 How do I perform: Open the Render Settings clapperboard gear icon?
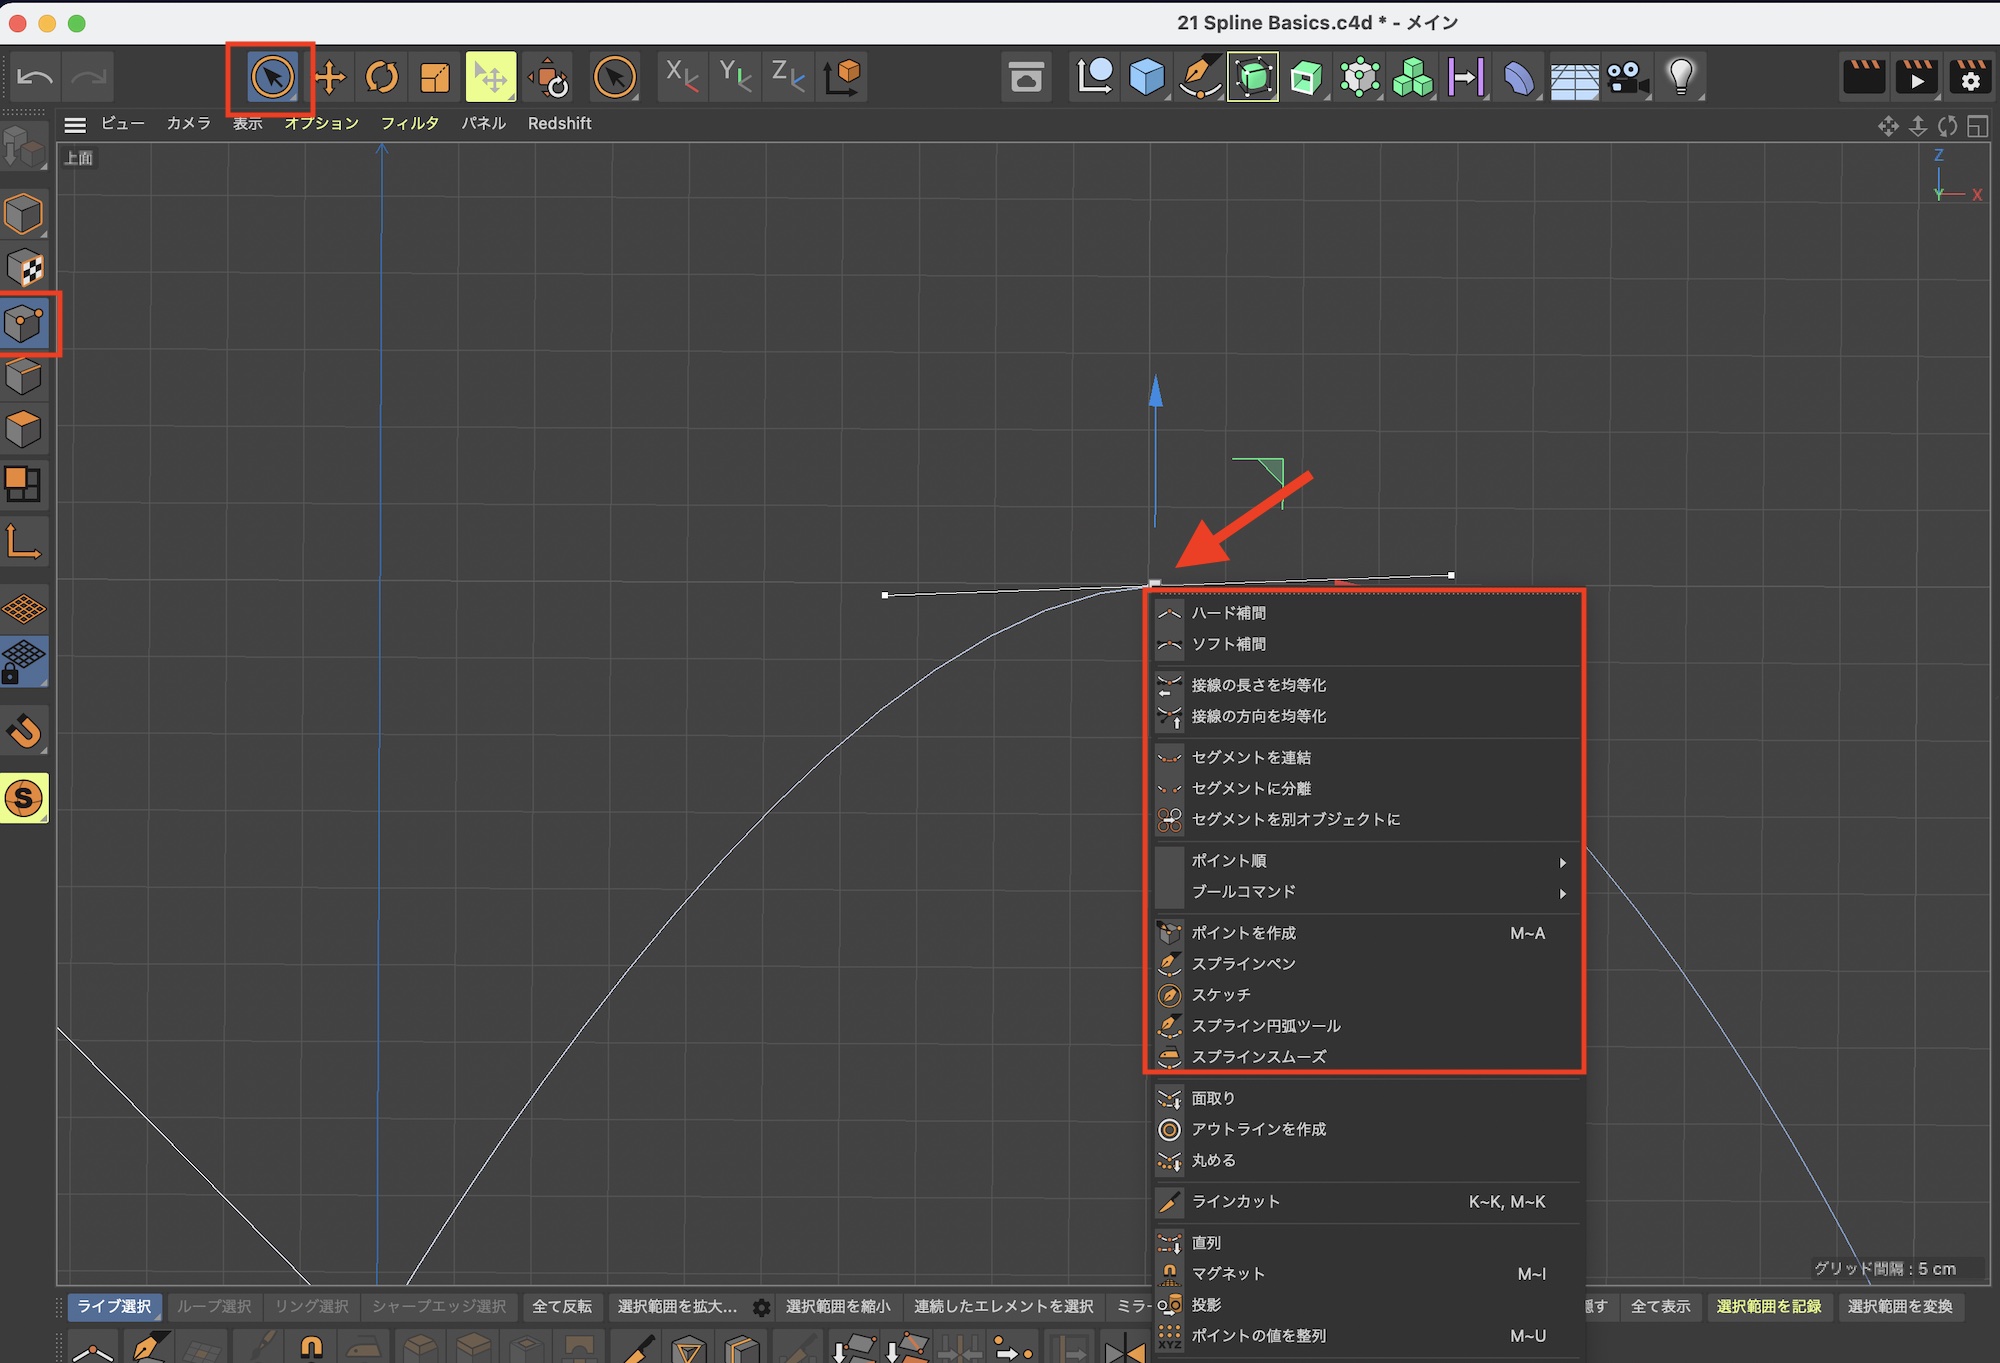coord(1970,77)
